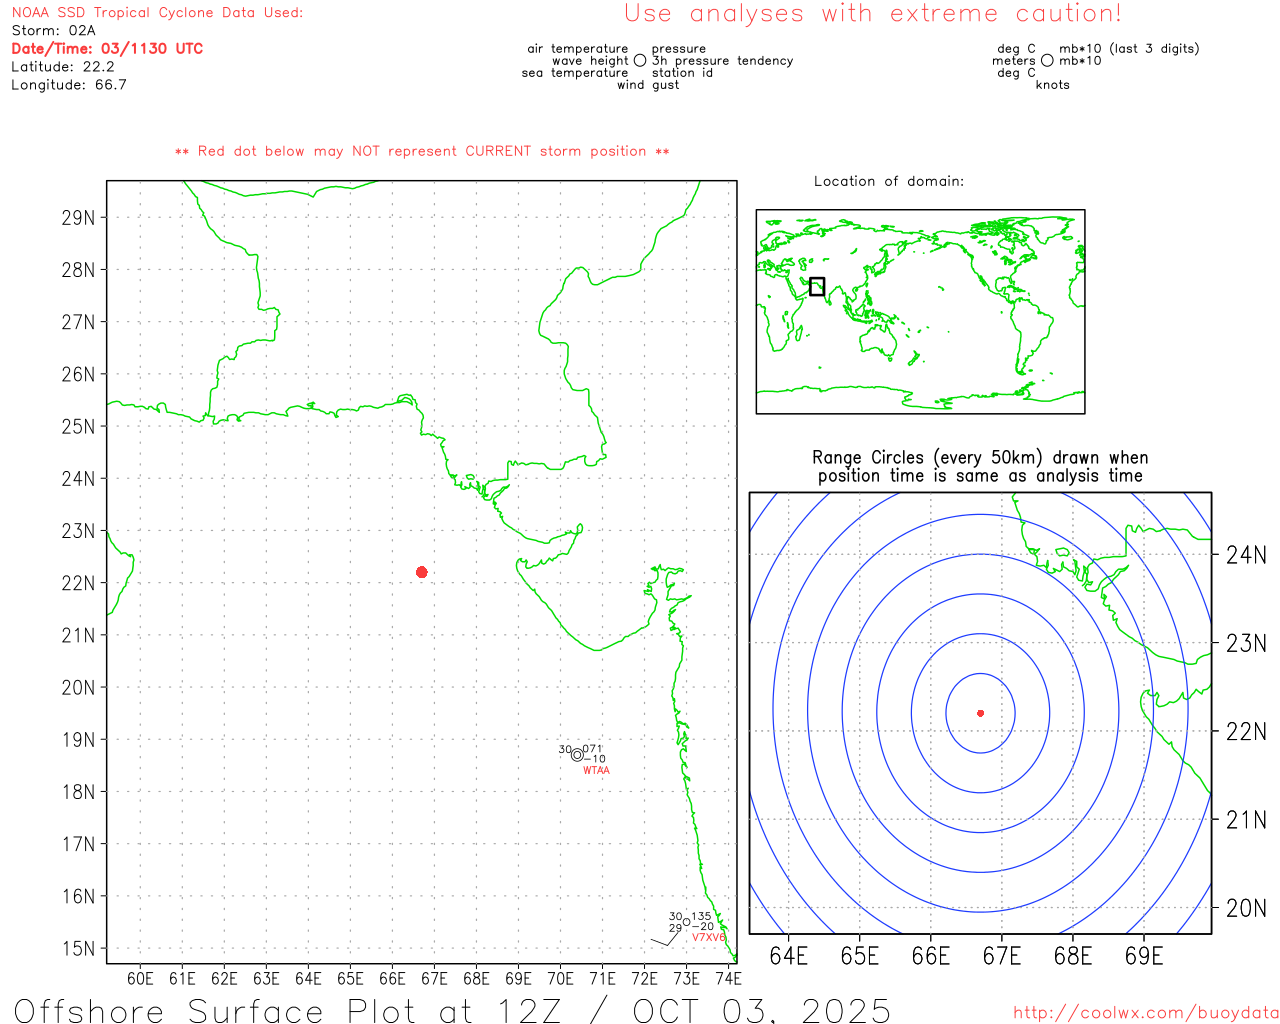The width and height of the screenshot is (1280, 1024).
Task: Click the '15N' latitude axis label
Action: click(78, 949)
